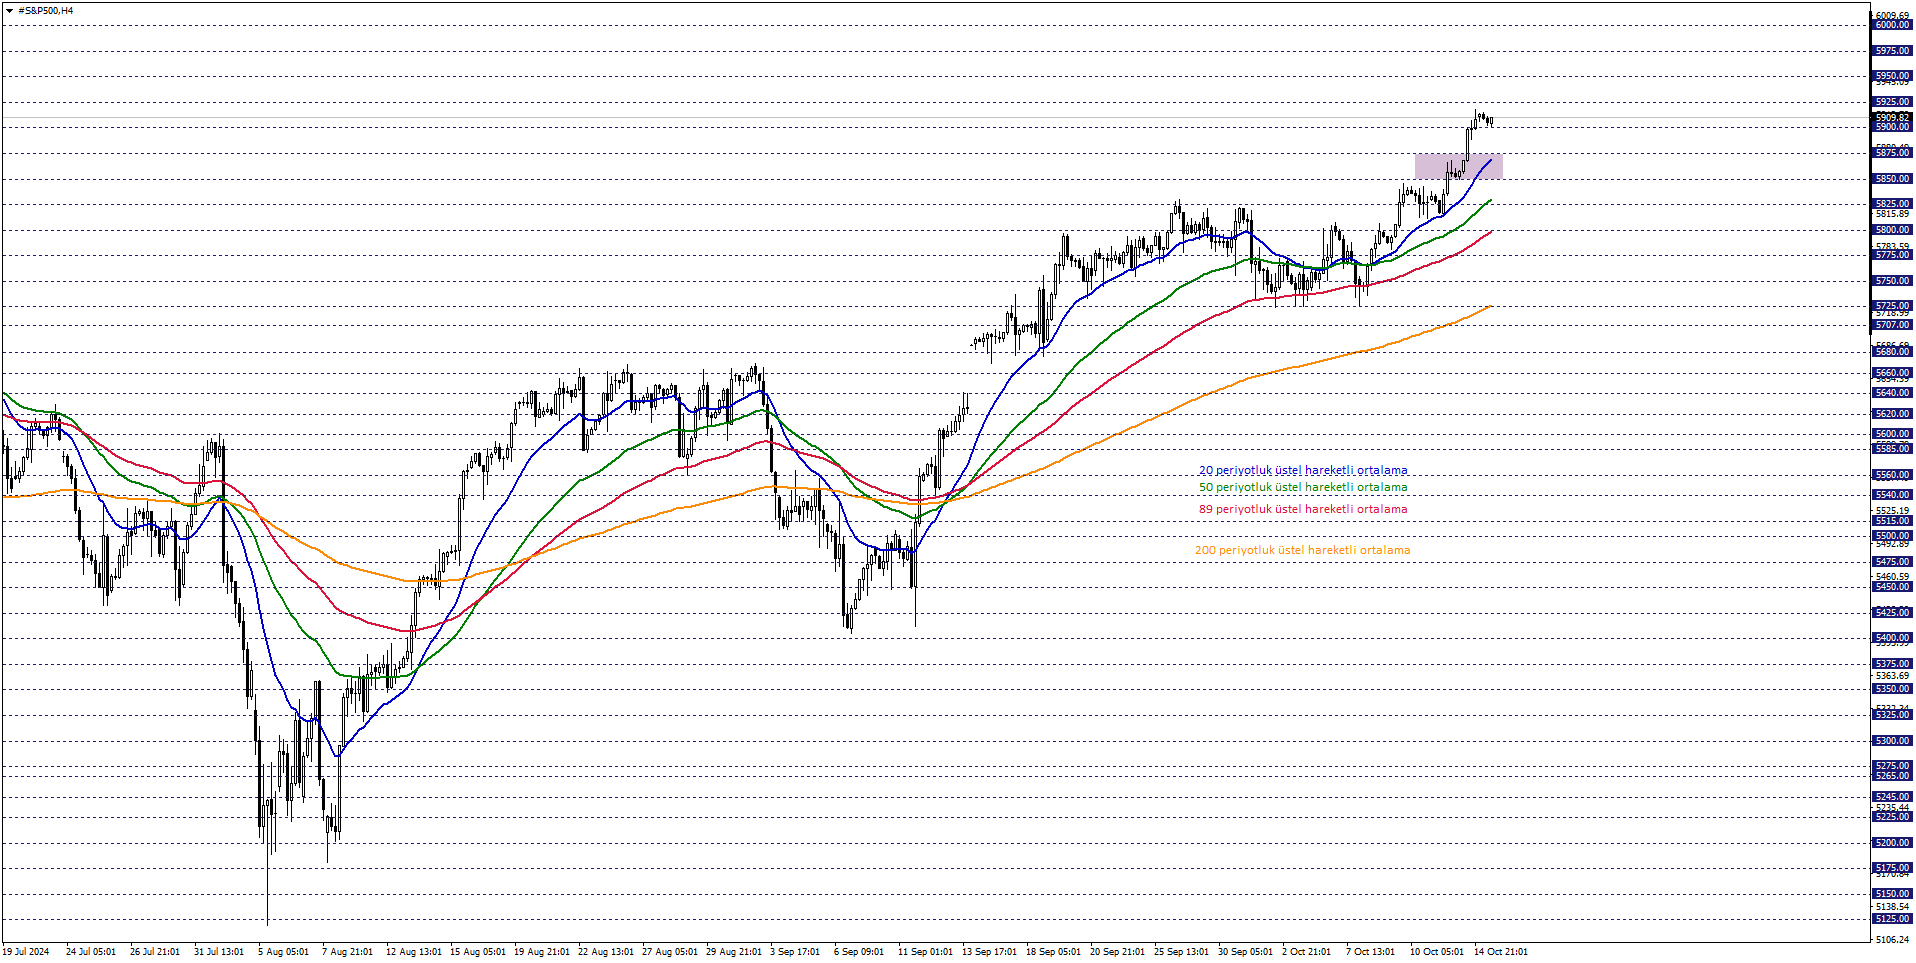Screen dimensions: 1916x963
Task: Click the 5138.54 price scale value
Action: (1892, 906)
